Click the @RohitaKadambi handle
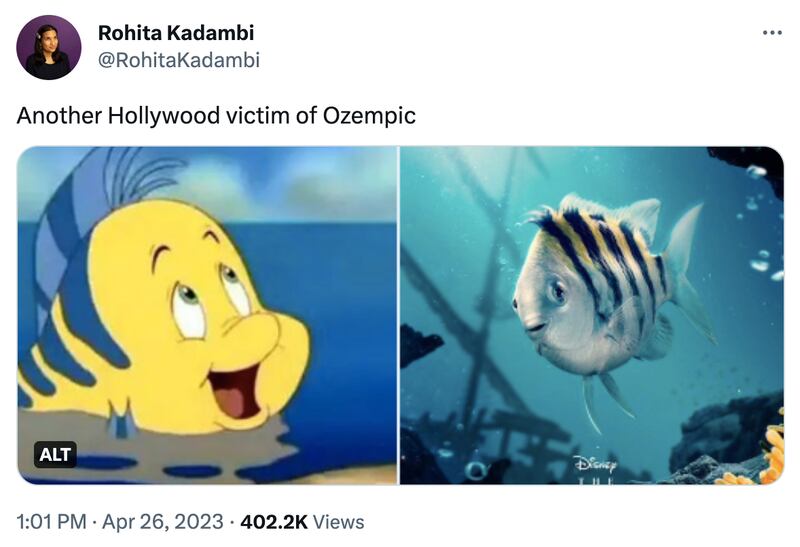Viewport: 800px width, 547px height. click(178, 60)
